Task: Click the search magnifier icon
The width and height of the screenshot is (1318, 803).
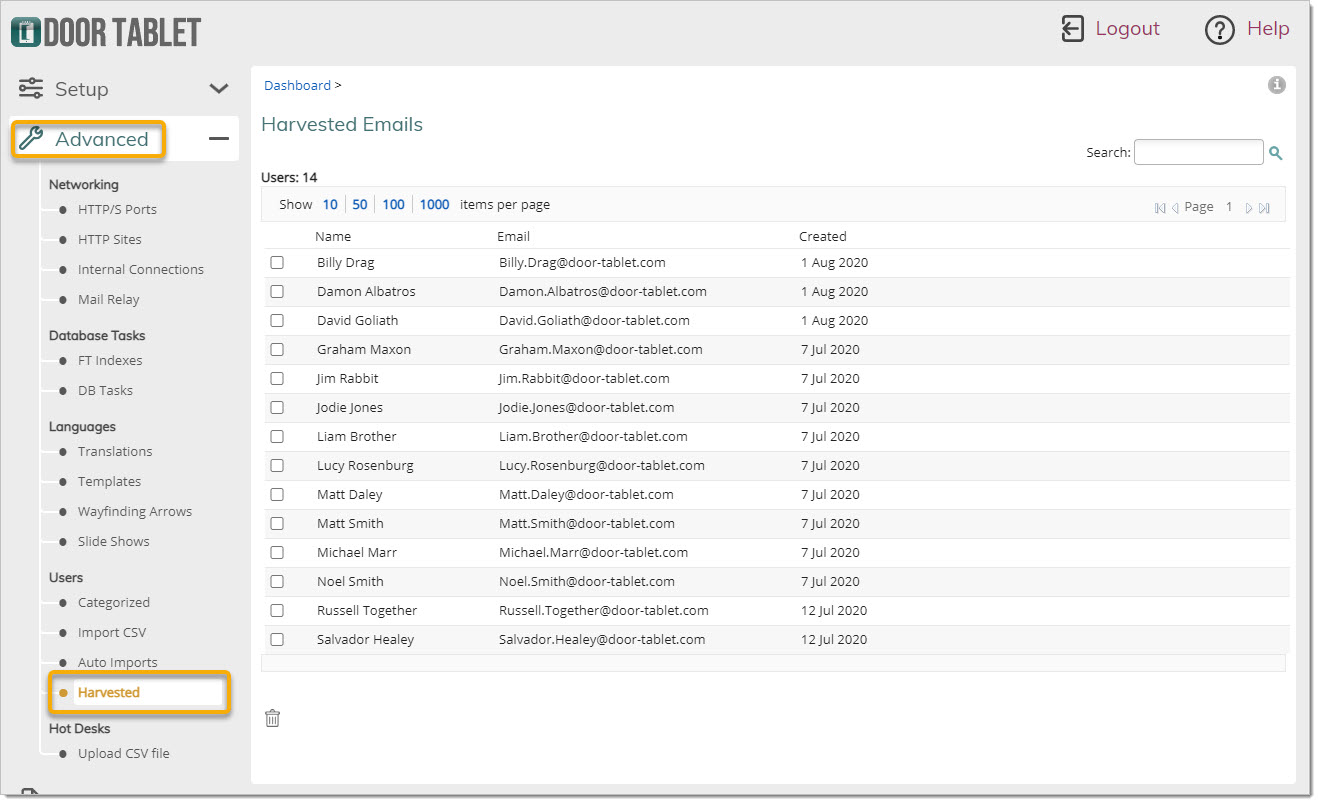Action: point(1275,153)
